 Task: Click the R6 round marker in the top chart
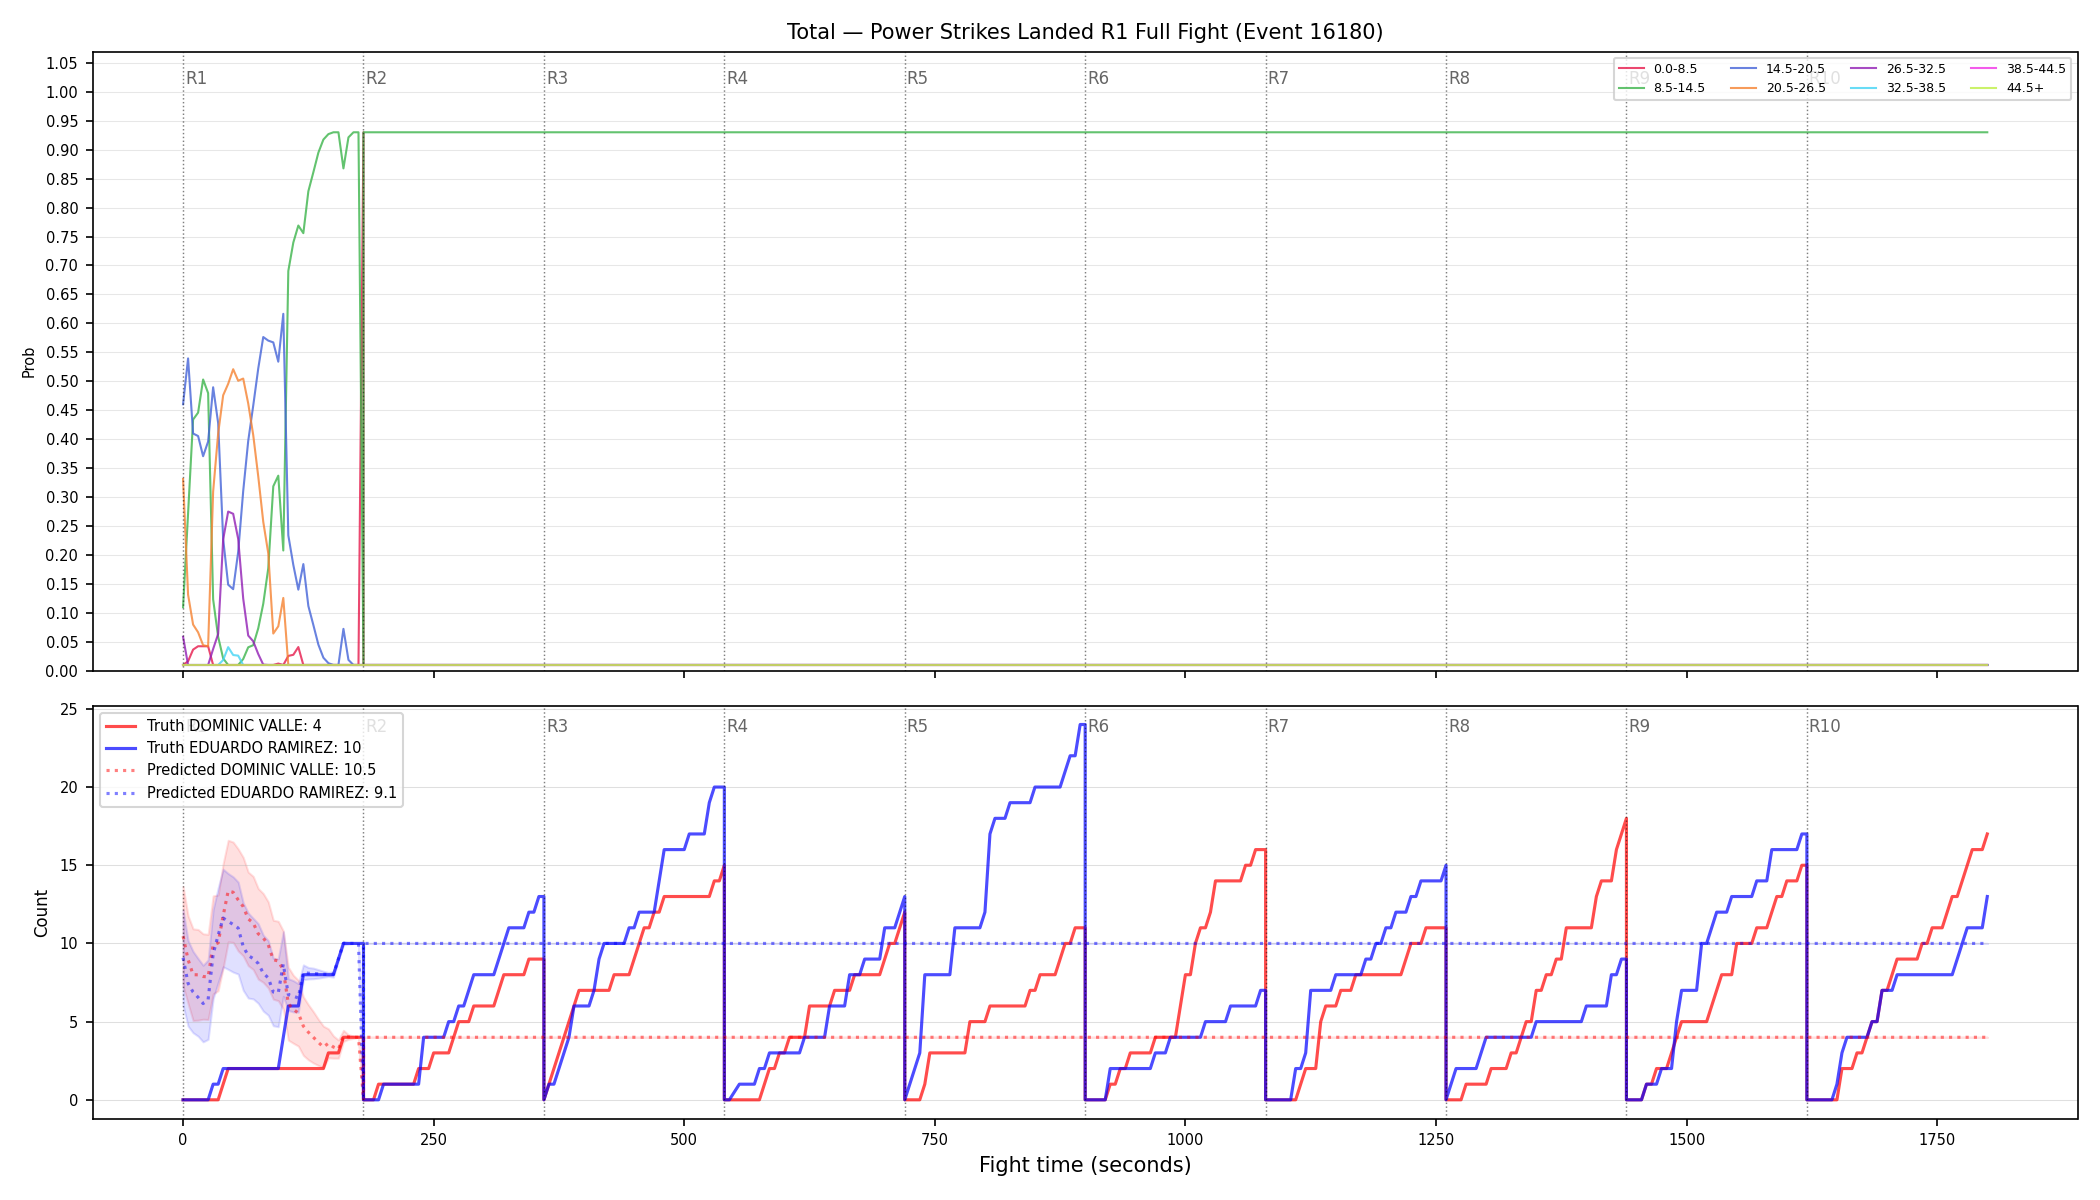pyautogui.click(x=1098, y=78)
